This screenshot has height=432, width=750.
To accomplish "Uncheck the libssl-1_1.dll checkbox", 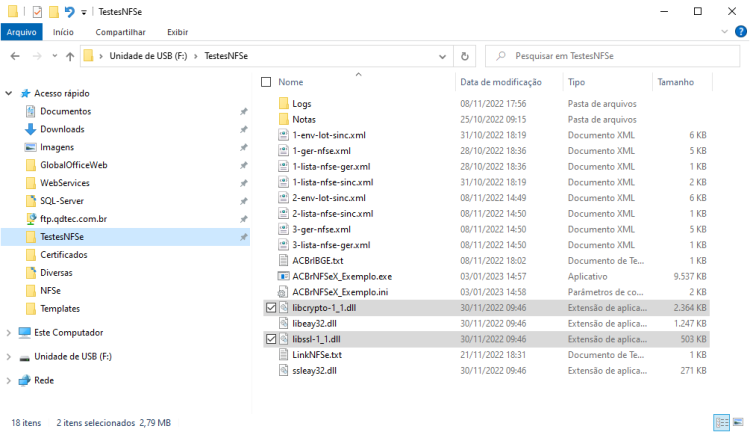I will point(271,339).
